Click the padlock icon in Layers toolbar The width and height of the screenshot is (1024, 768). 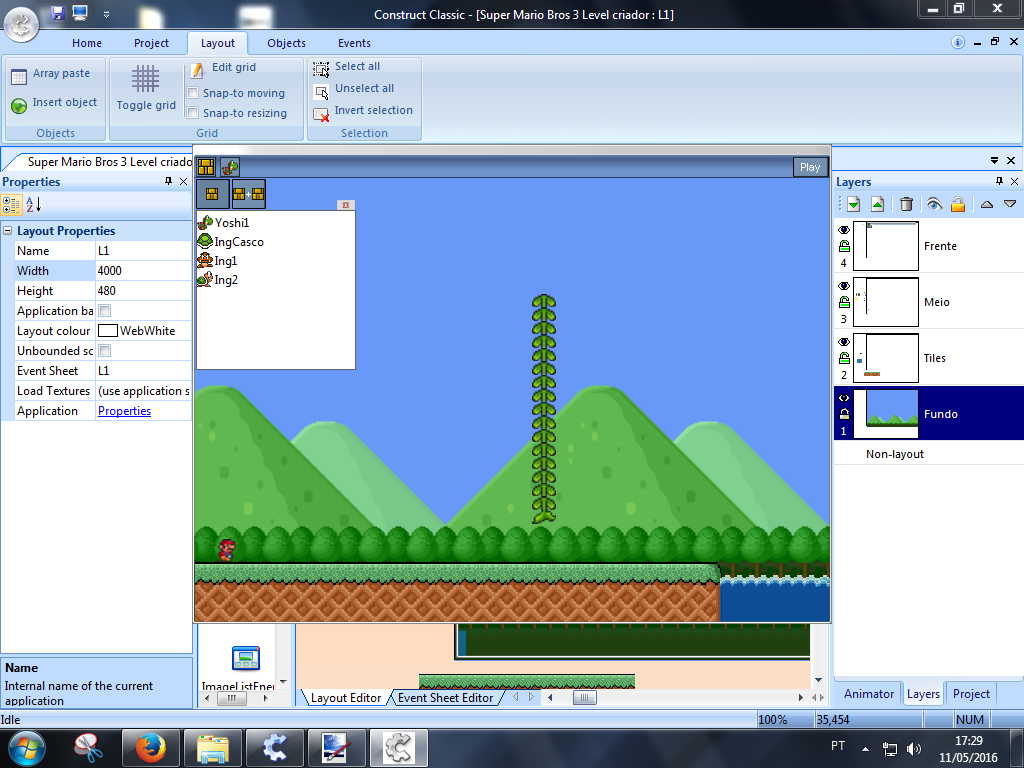[x=957, y=204]
